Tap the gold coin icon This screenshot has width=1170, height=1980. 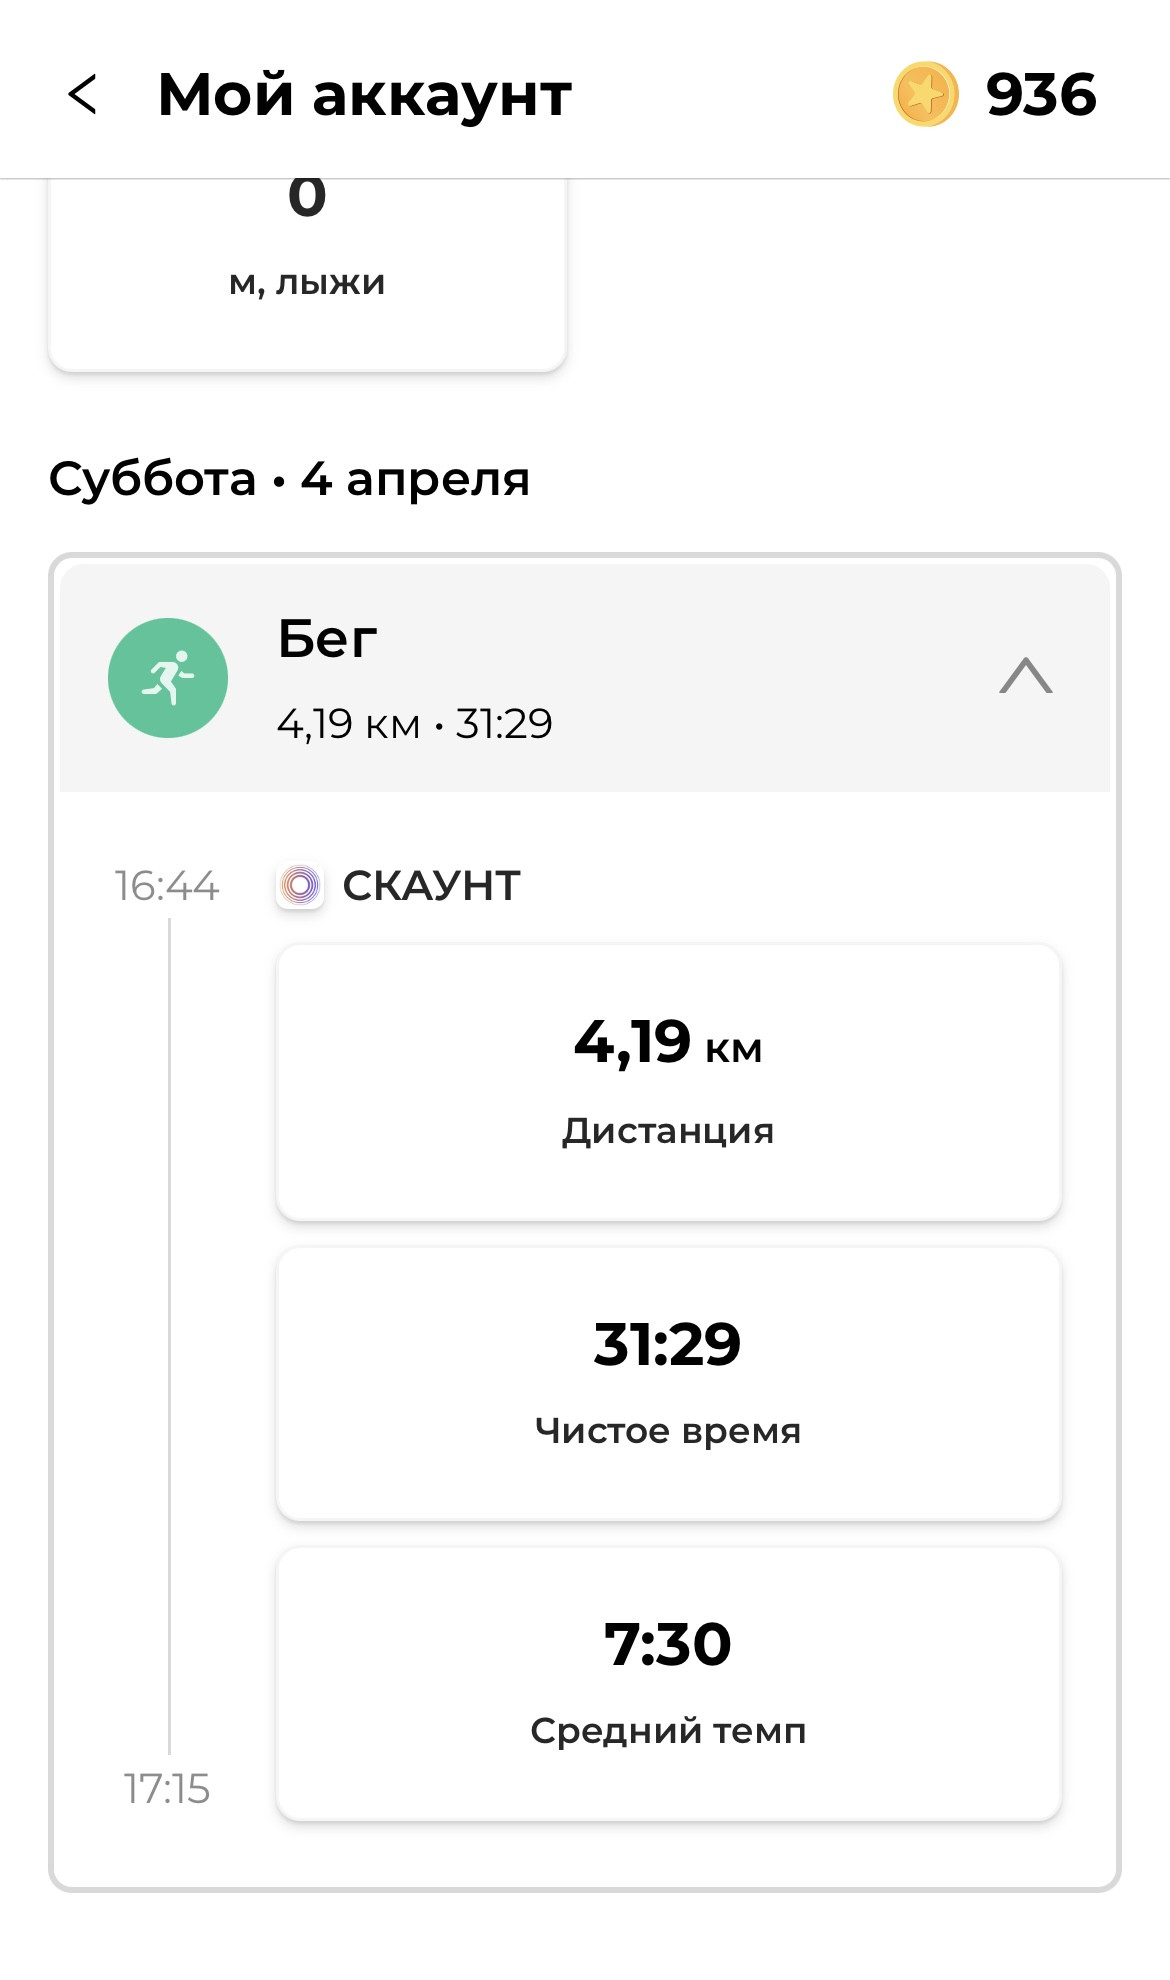(925, 95)
